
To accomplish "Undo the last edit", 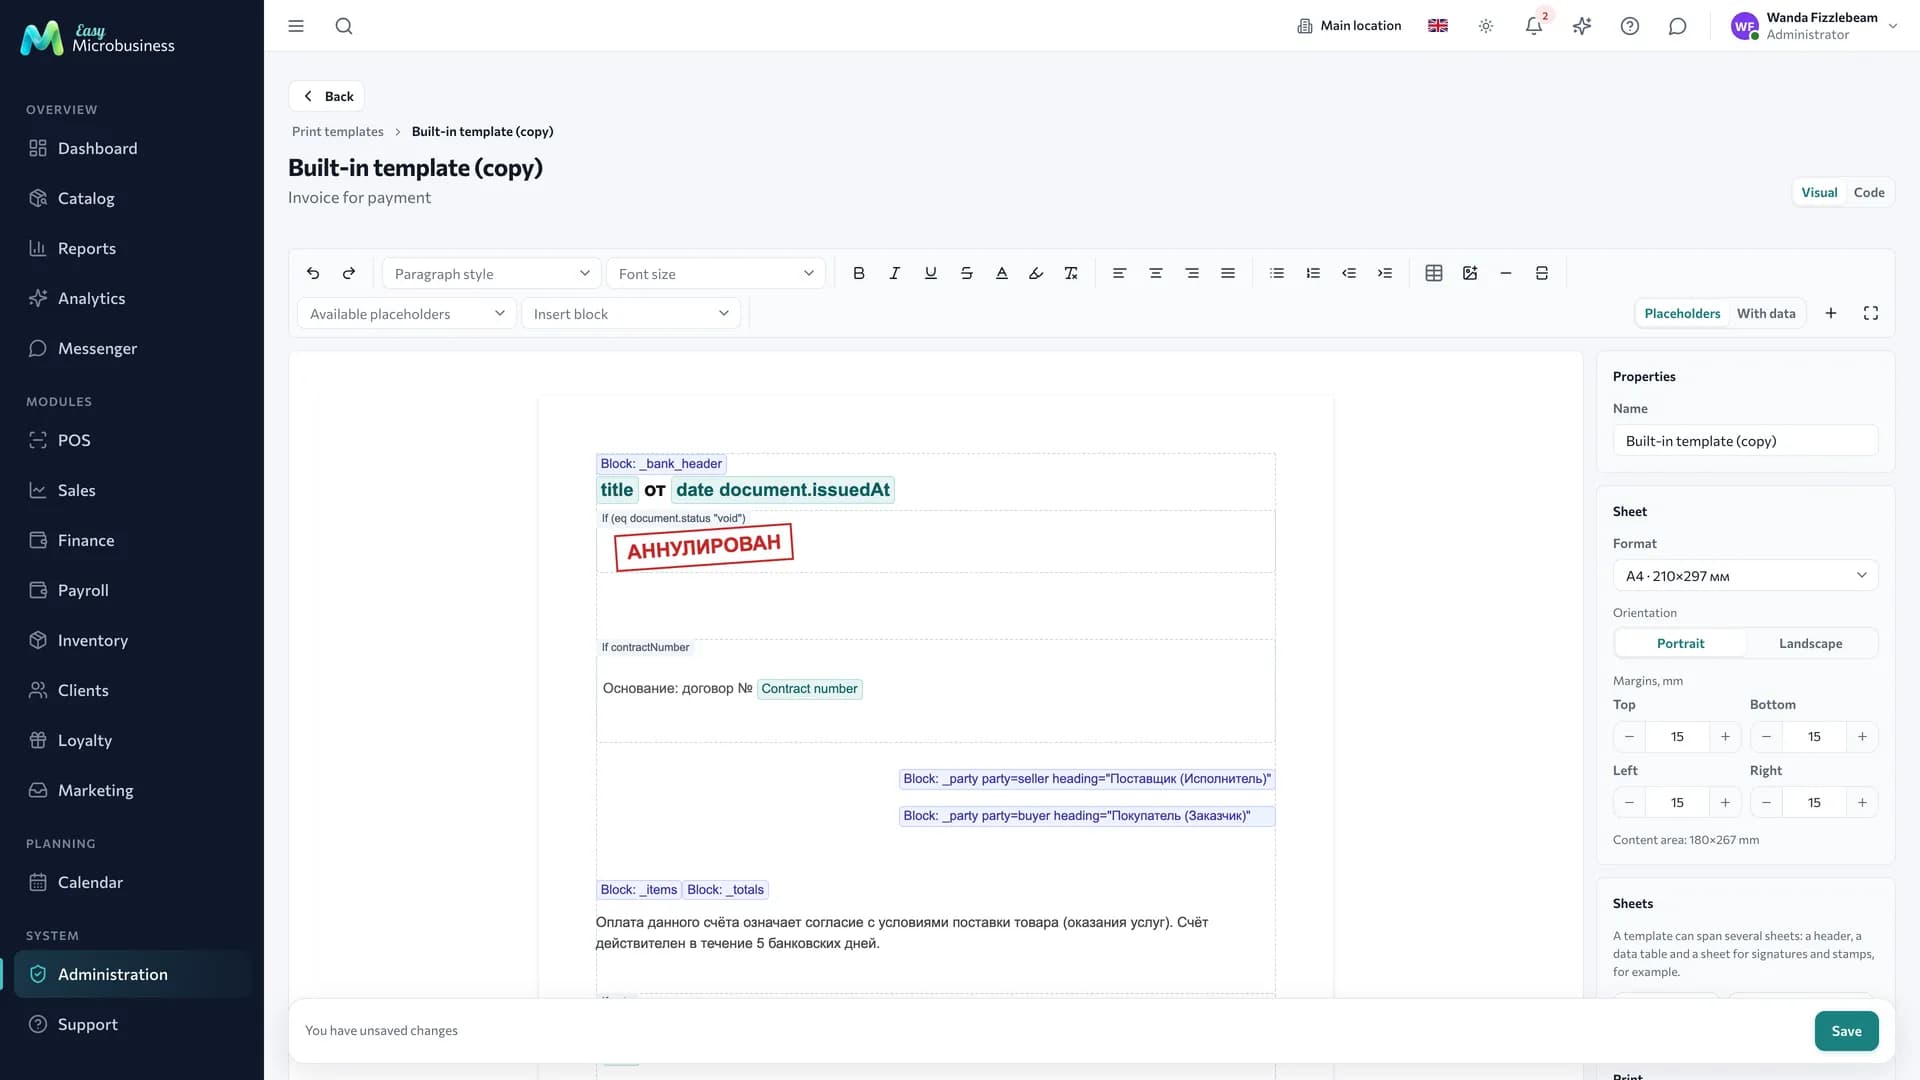I will click(x=313, y=273).
